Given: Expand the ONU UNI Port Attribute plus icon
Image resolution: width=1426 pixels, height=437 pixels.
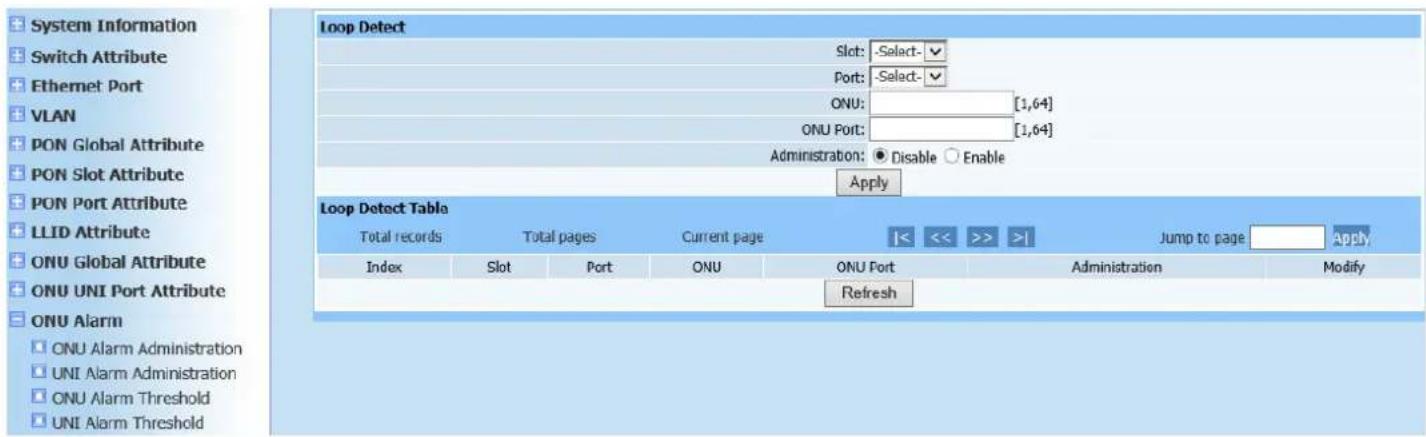Looking at the screenshot, I should [x=14, y=292].
